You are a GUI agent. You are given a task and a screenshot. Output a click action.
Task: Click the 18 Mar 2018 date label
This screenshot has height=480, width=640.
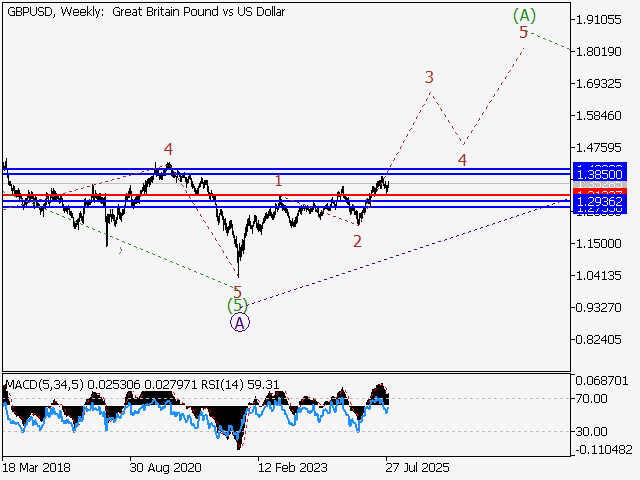37,467
